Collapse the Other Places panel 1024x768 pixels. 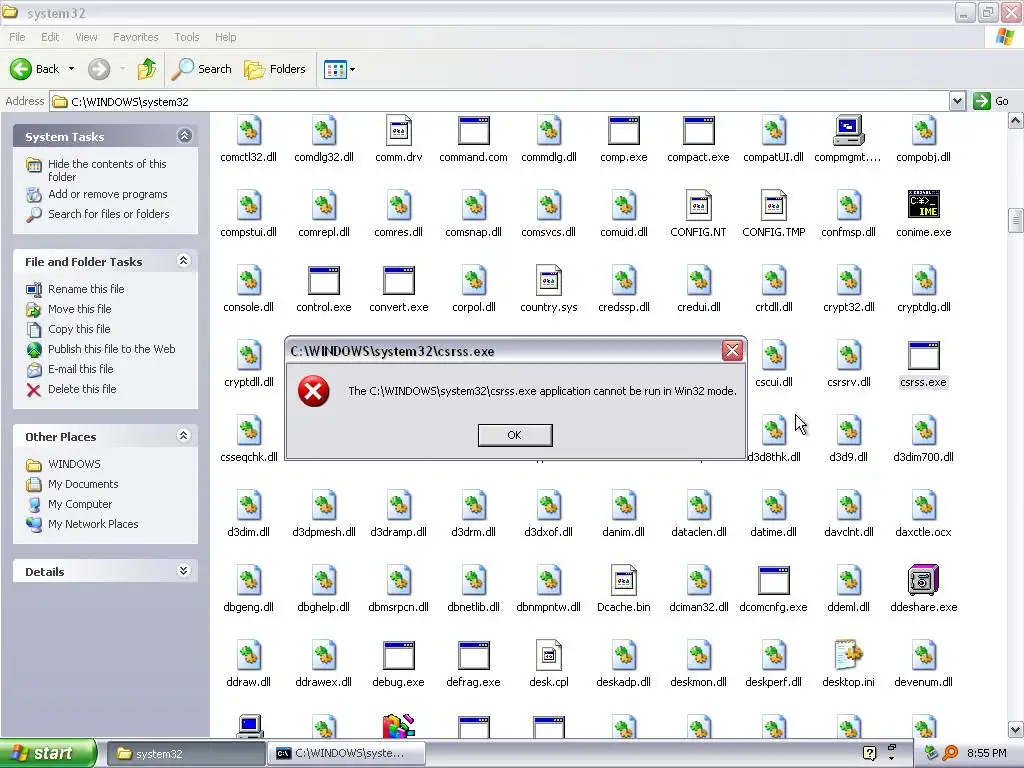point(184,436)
